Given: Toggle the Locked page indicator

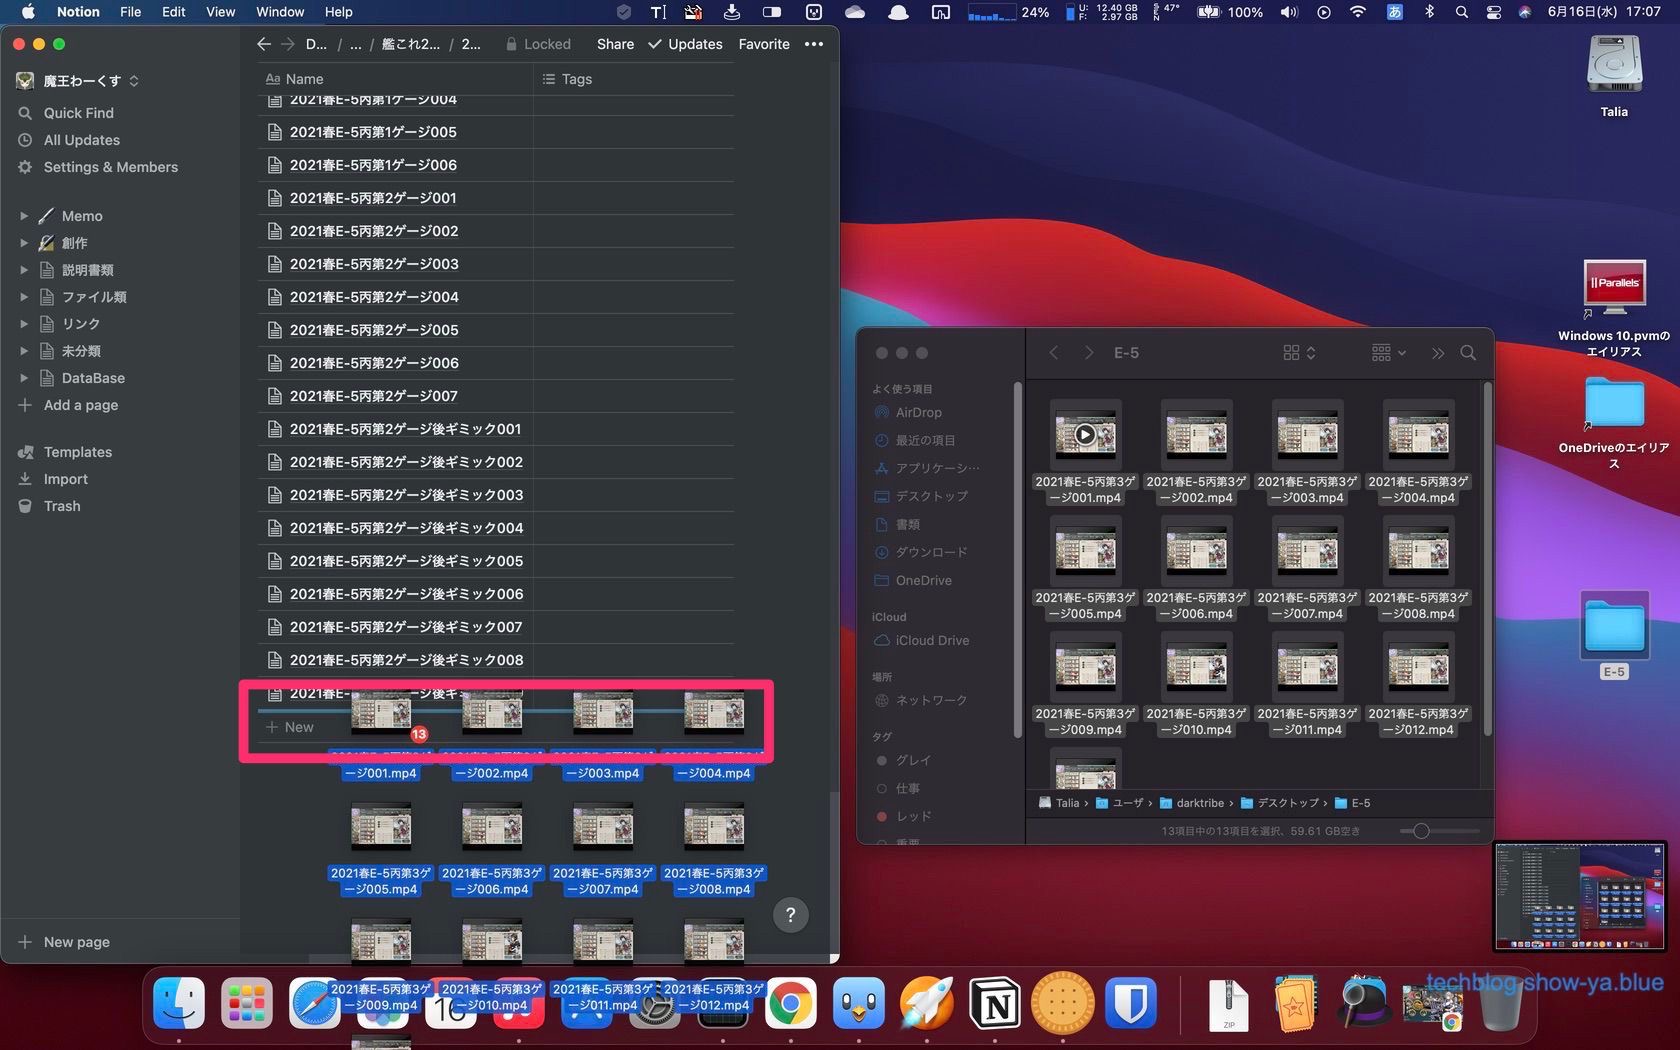Looking at the screenshot, I should (538, 44).
